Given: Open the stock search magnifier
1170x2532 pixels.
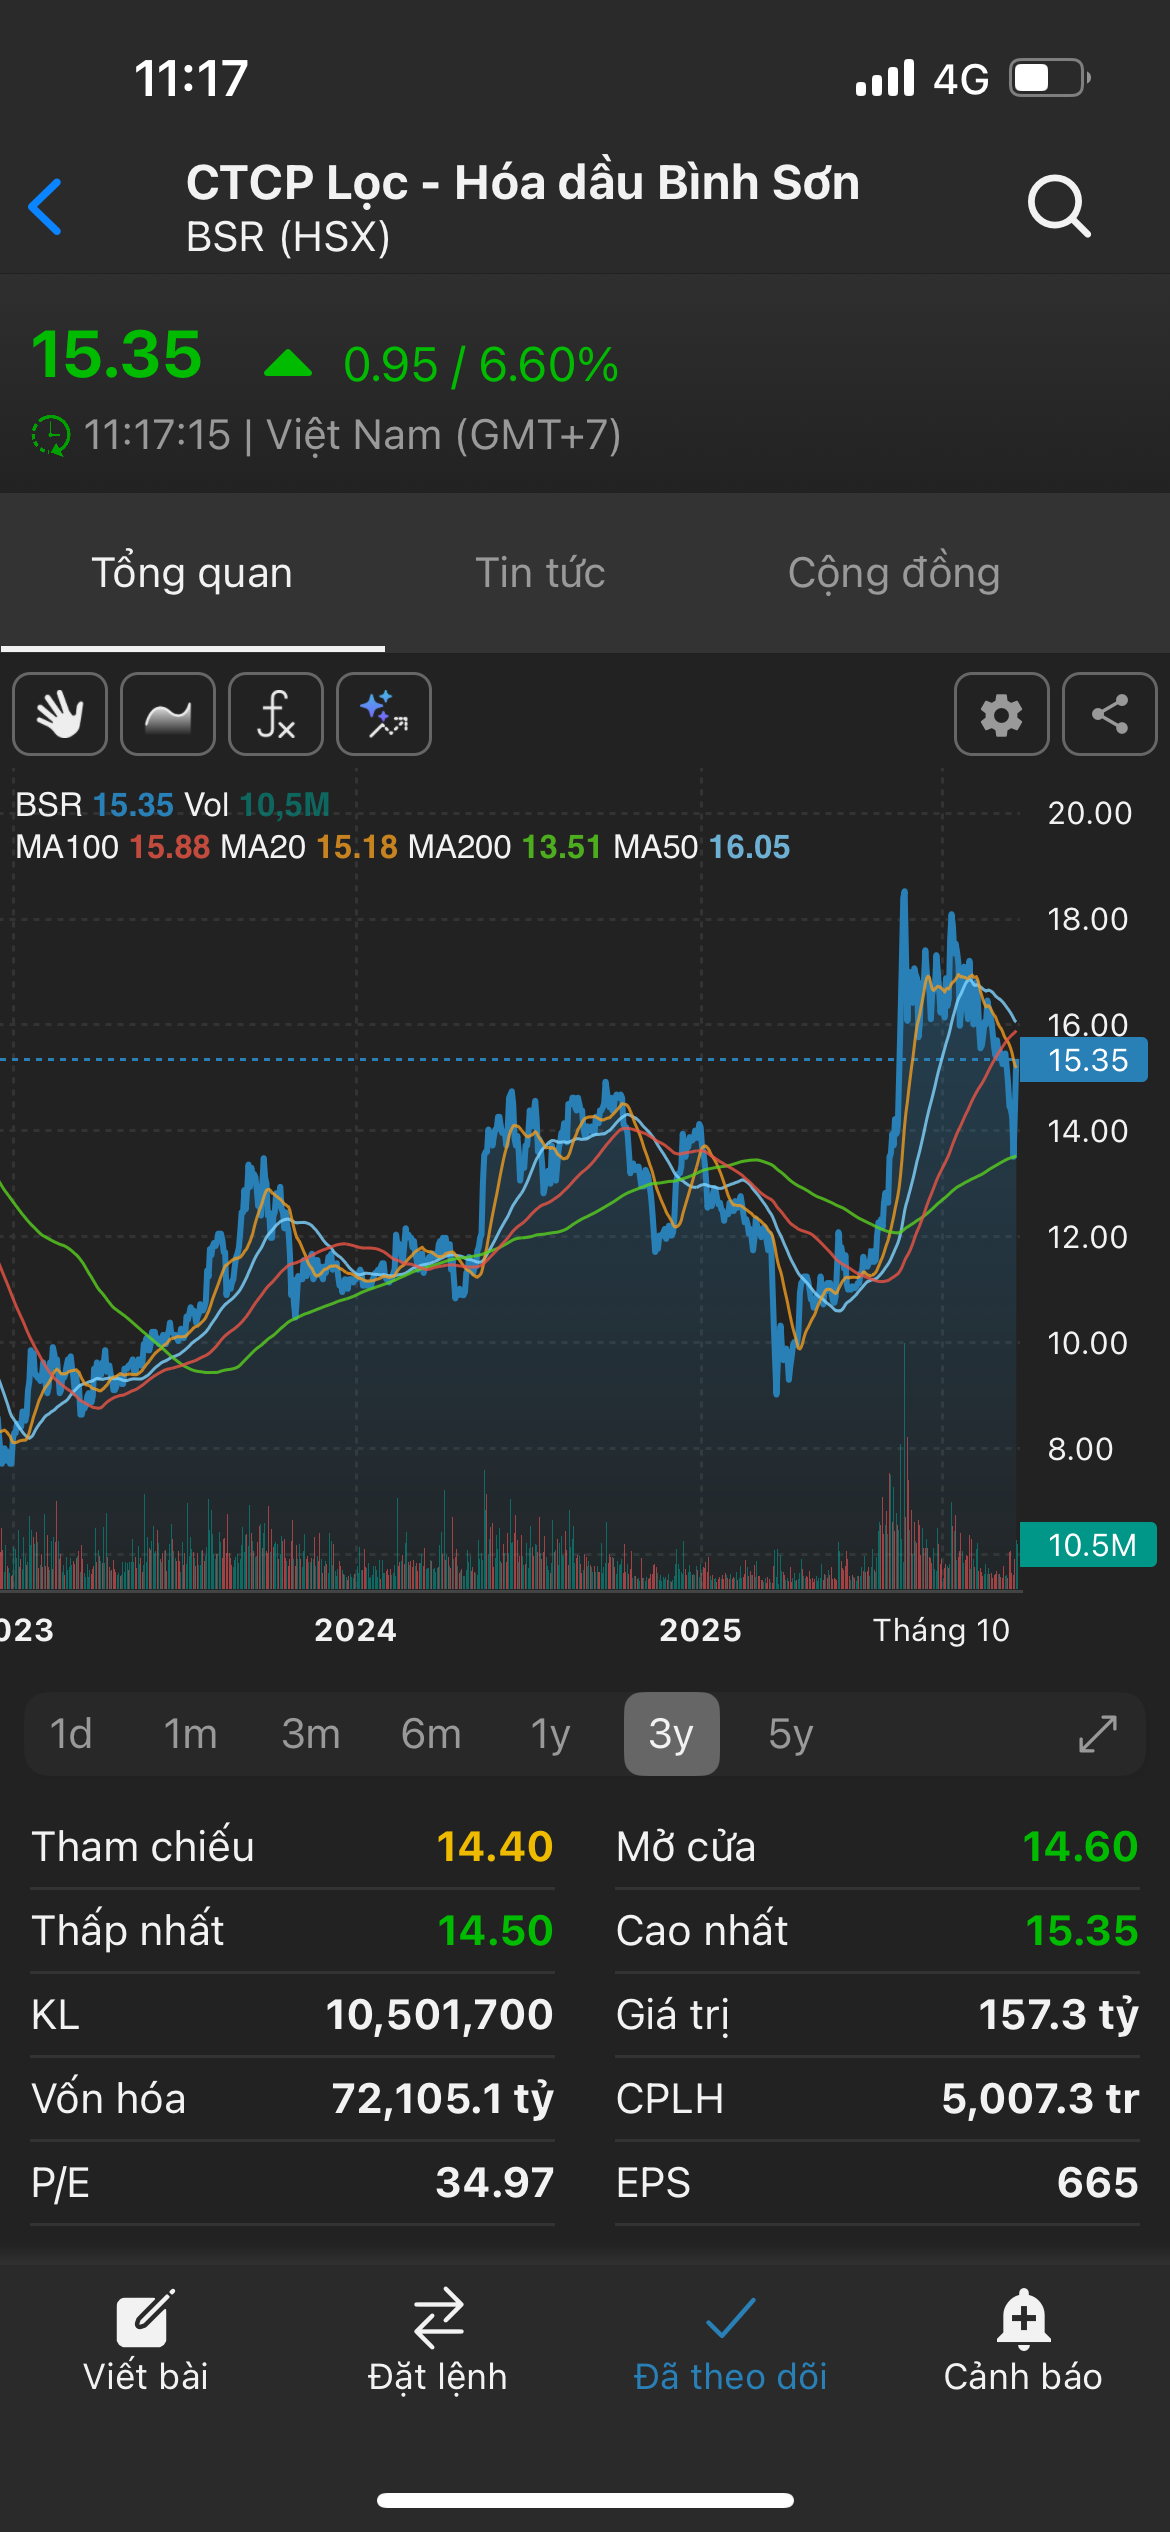Looking at the screenshot, I should tap(1058, 207).
